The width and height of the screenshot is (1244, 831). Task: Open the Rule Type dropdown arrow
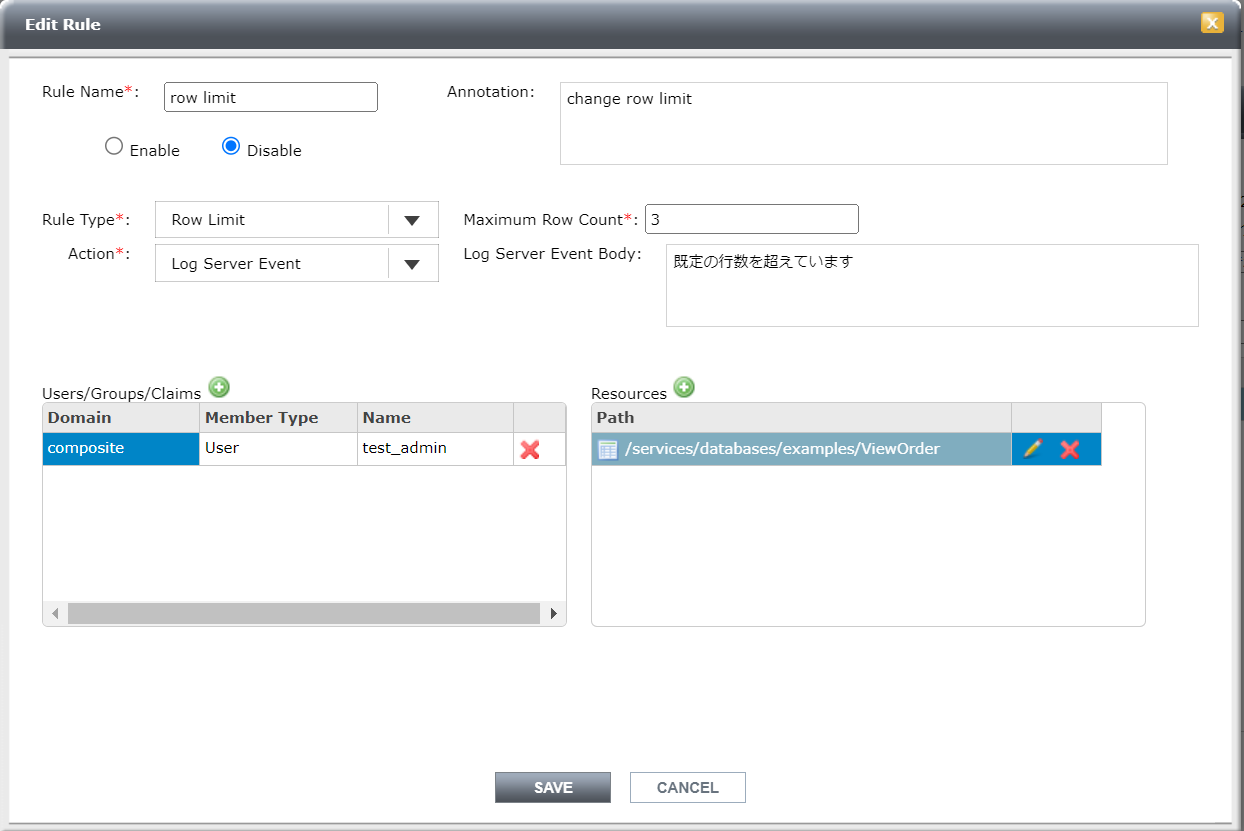412,220
